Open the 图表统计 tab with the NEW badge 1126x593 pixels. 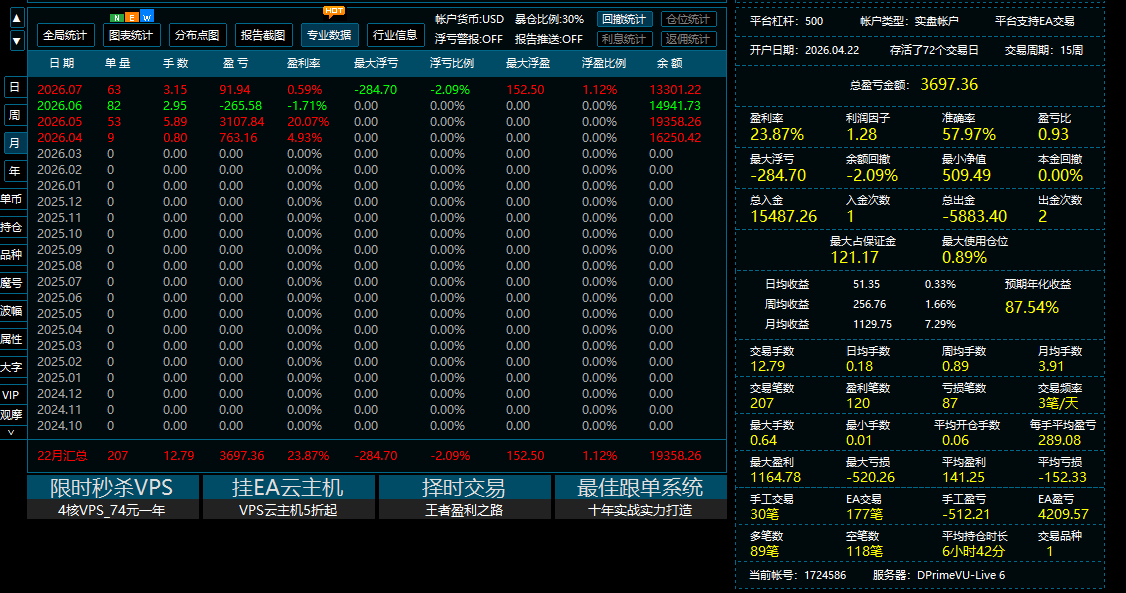[x=131, y=35]
